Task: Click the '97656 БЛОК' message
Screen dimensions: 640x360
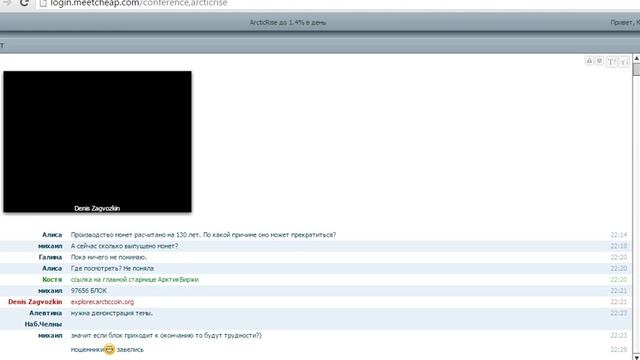Action: (x=89, y=291)
